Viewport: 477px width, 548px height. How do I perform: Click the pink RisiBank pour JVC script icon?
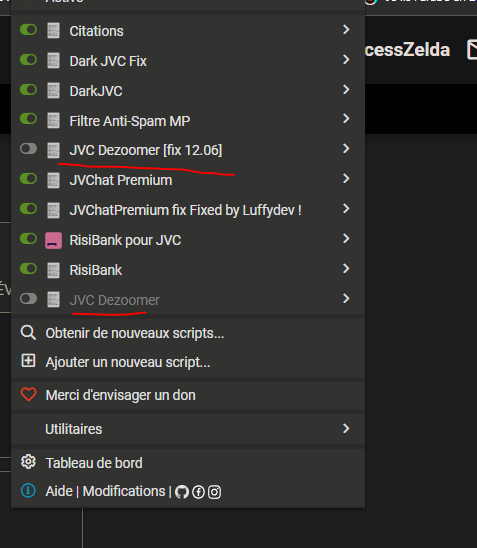(53, 240)
